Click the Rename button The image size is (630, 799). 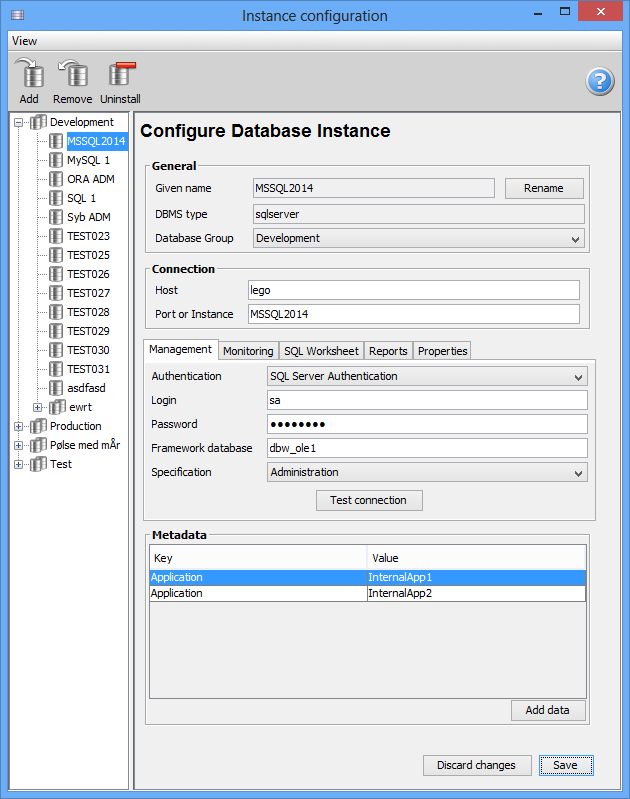pos(543,188)
